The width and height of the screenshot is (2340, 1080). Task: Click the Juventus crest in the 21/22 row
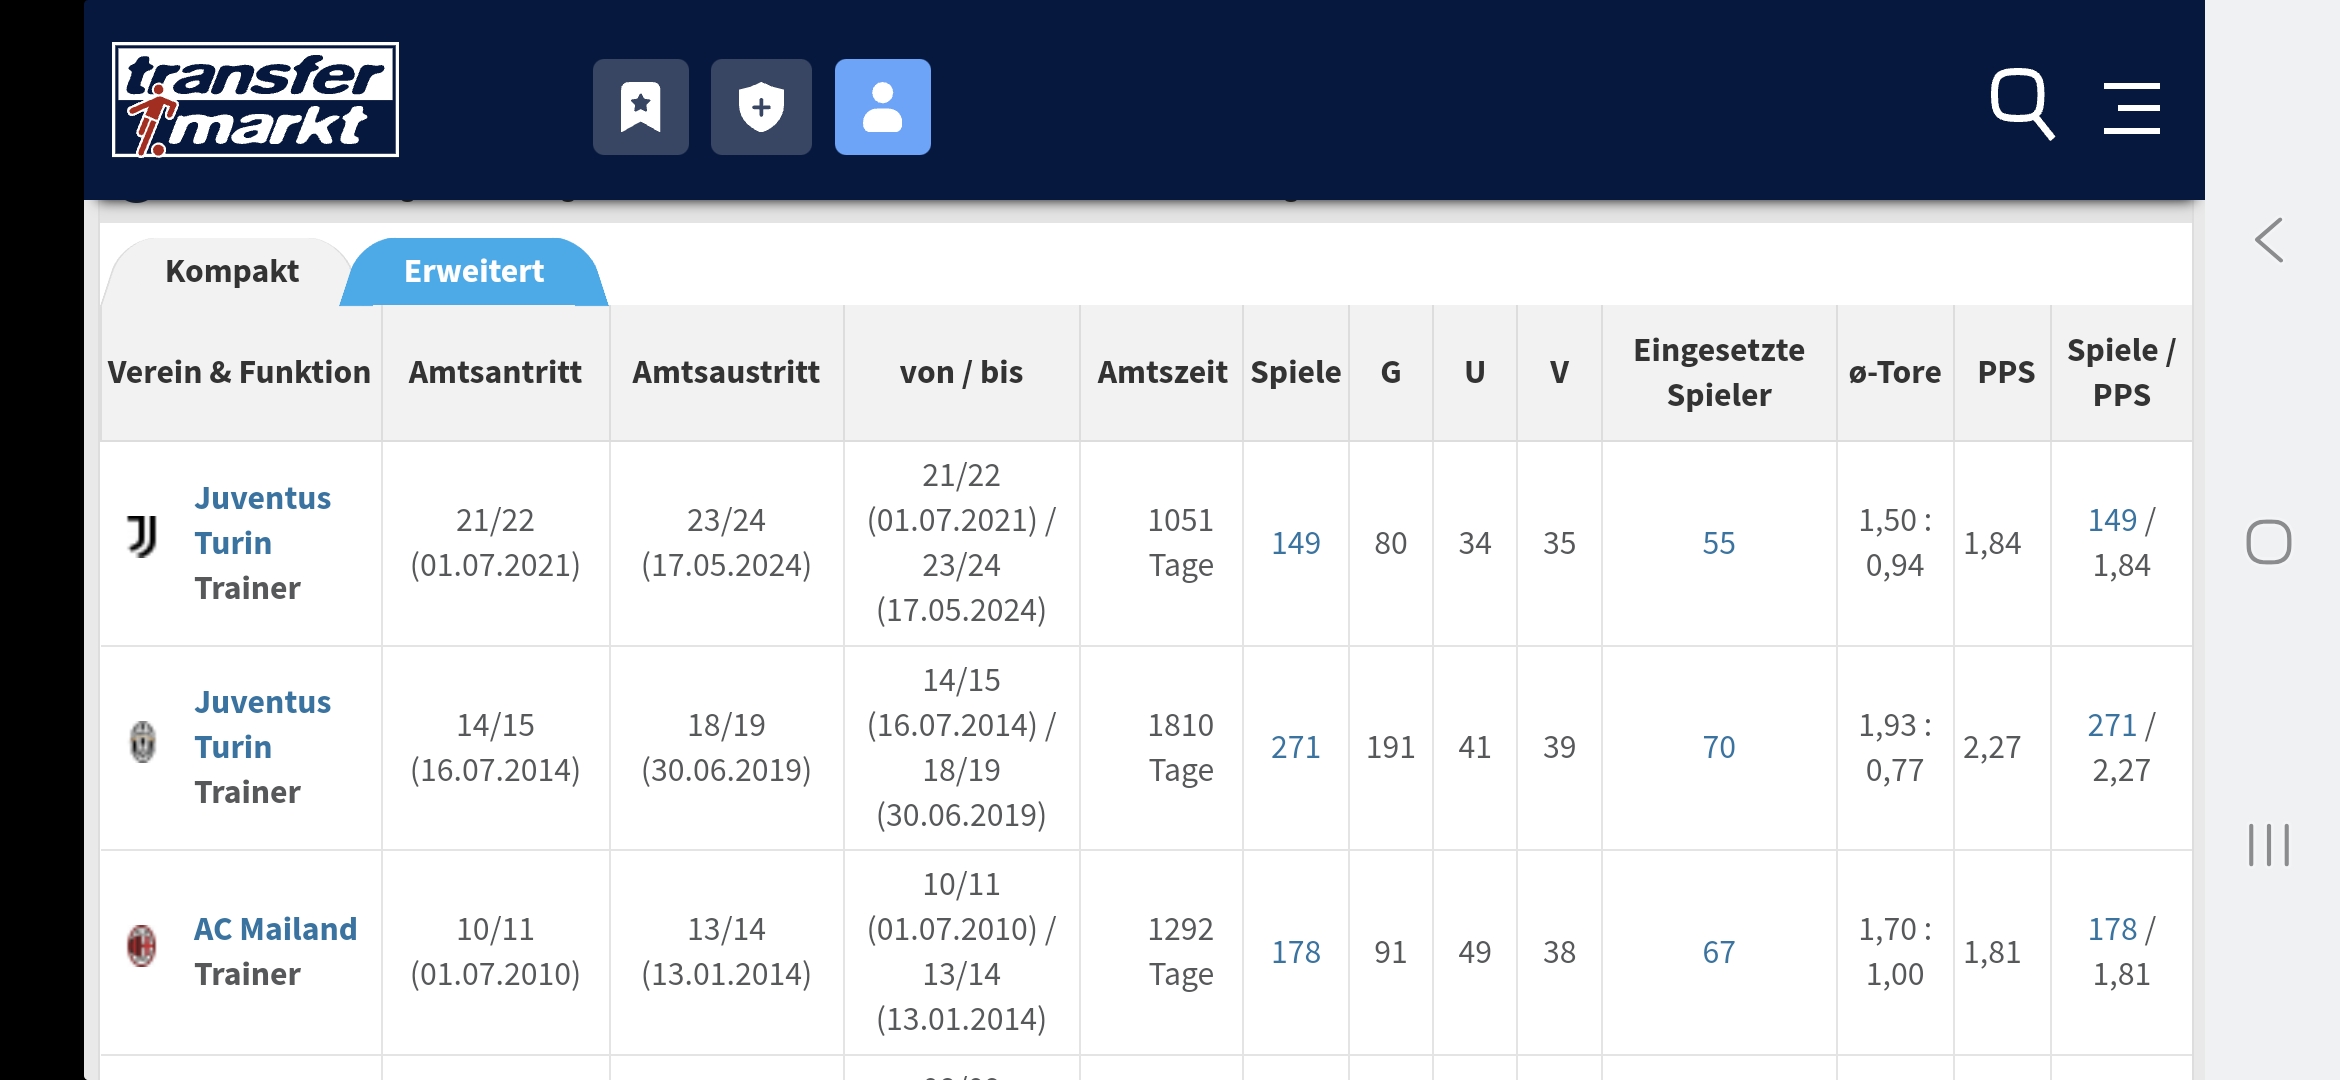(142, 536)
